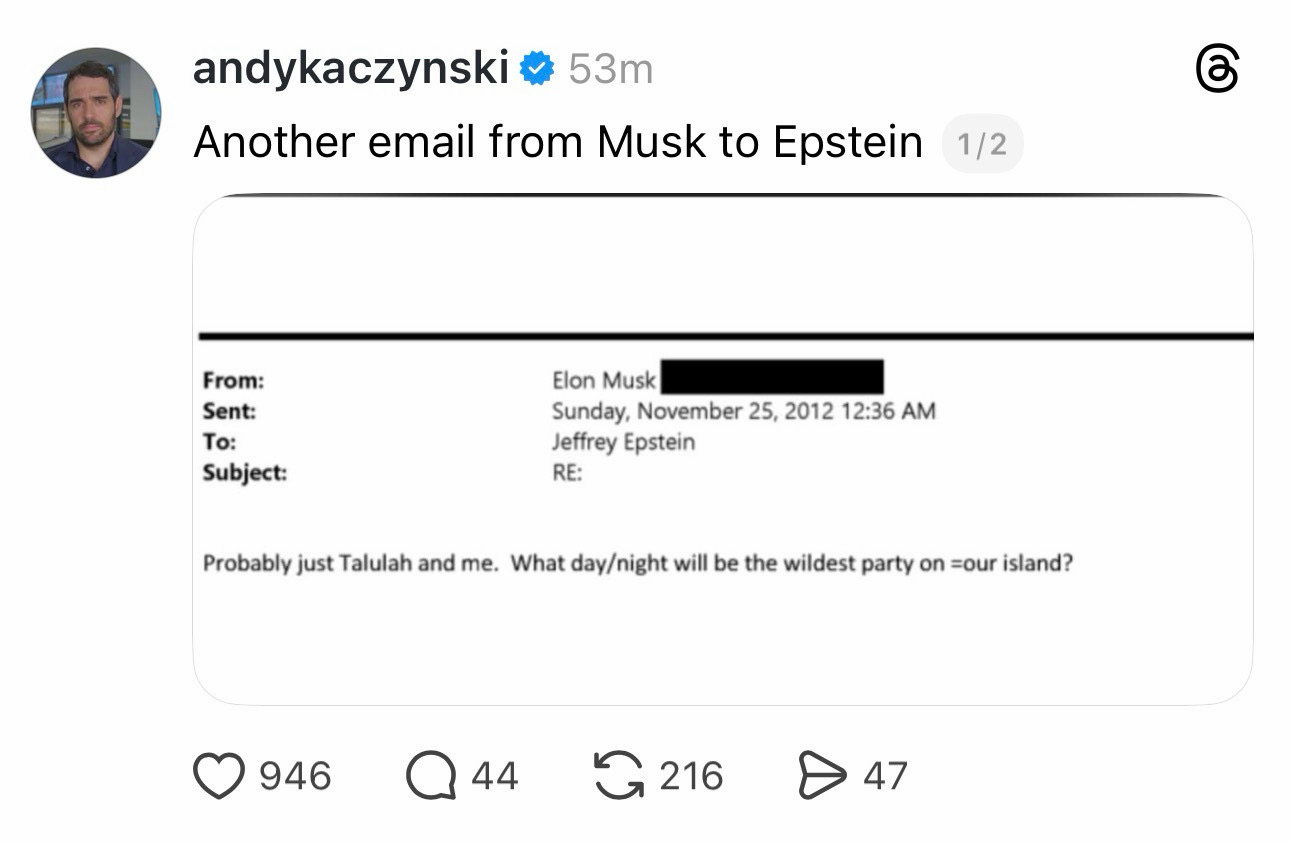Open the attached email screenshot image
The image size is (1290, 844).
click(x=722, y=450)
